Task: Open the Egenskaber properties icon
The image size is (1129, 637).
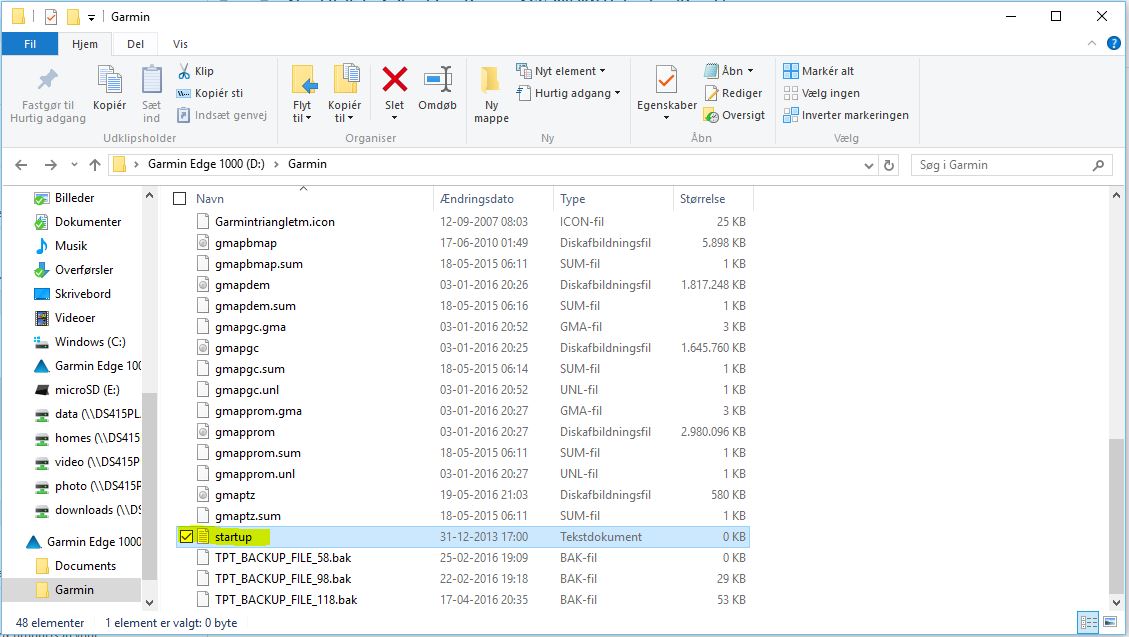Action: click(666, 79)
